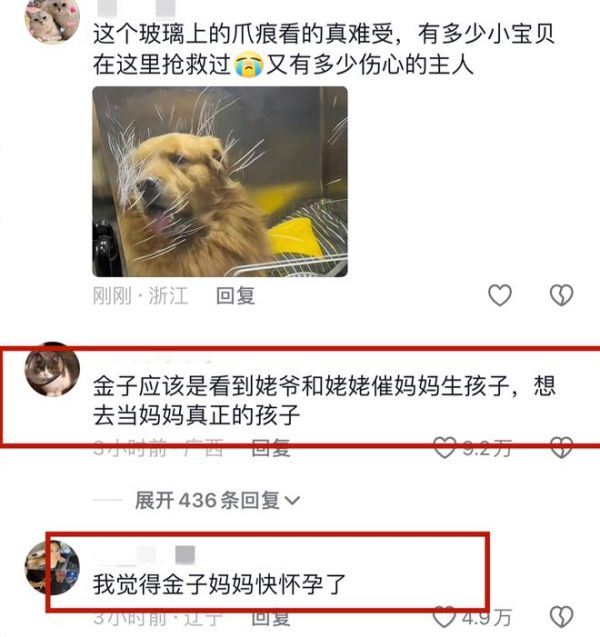
Task: Dislike the first comment with broken heart
Action: pyautogui.click(x=561, y=295)
